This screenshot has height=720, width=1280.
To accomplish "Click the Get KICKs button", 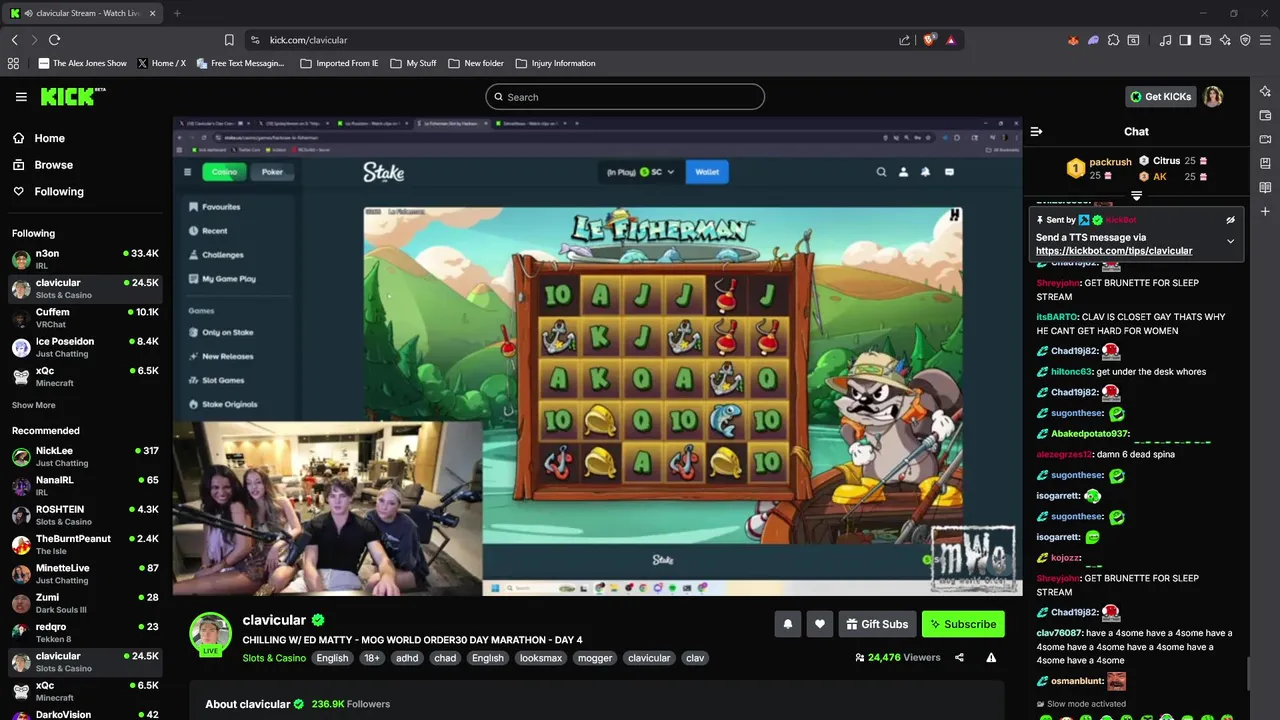I will tap(1160, 97).
